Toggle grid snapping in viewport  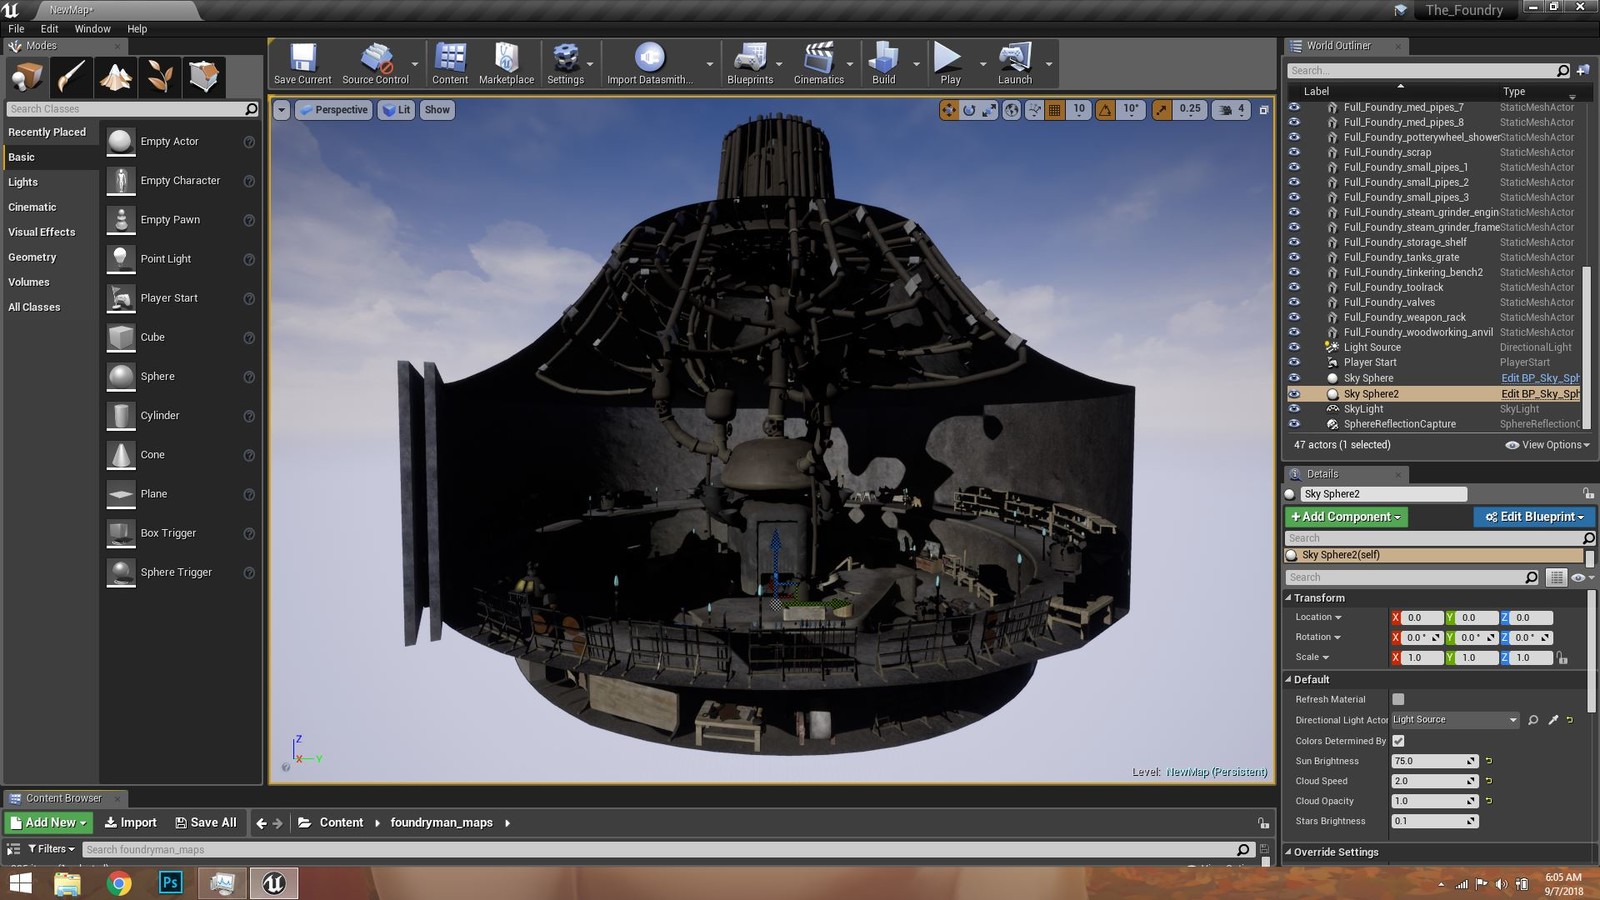click(1054, 110)
